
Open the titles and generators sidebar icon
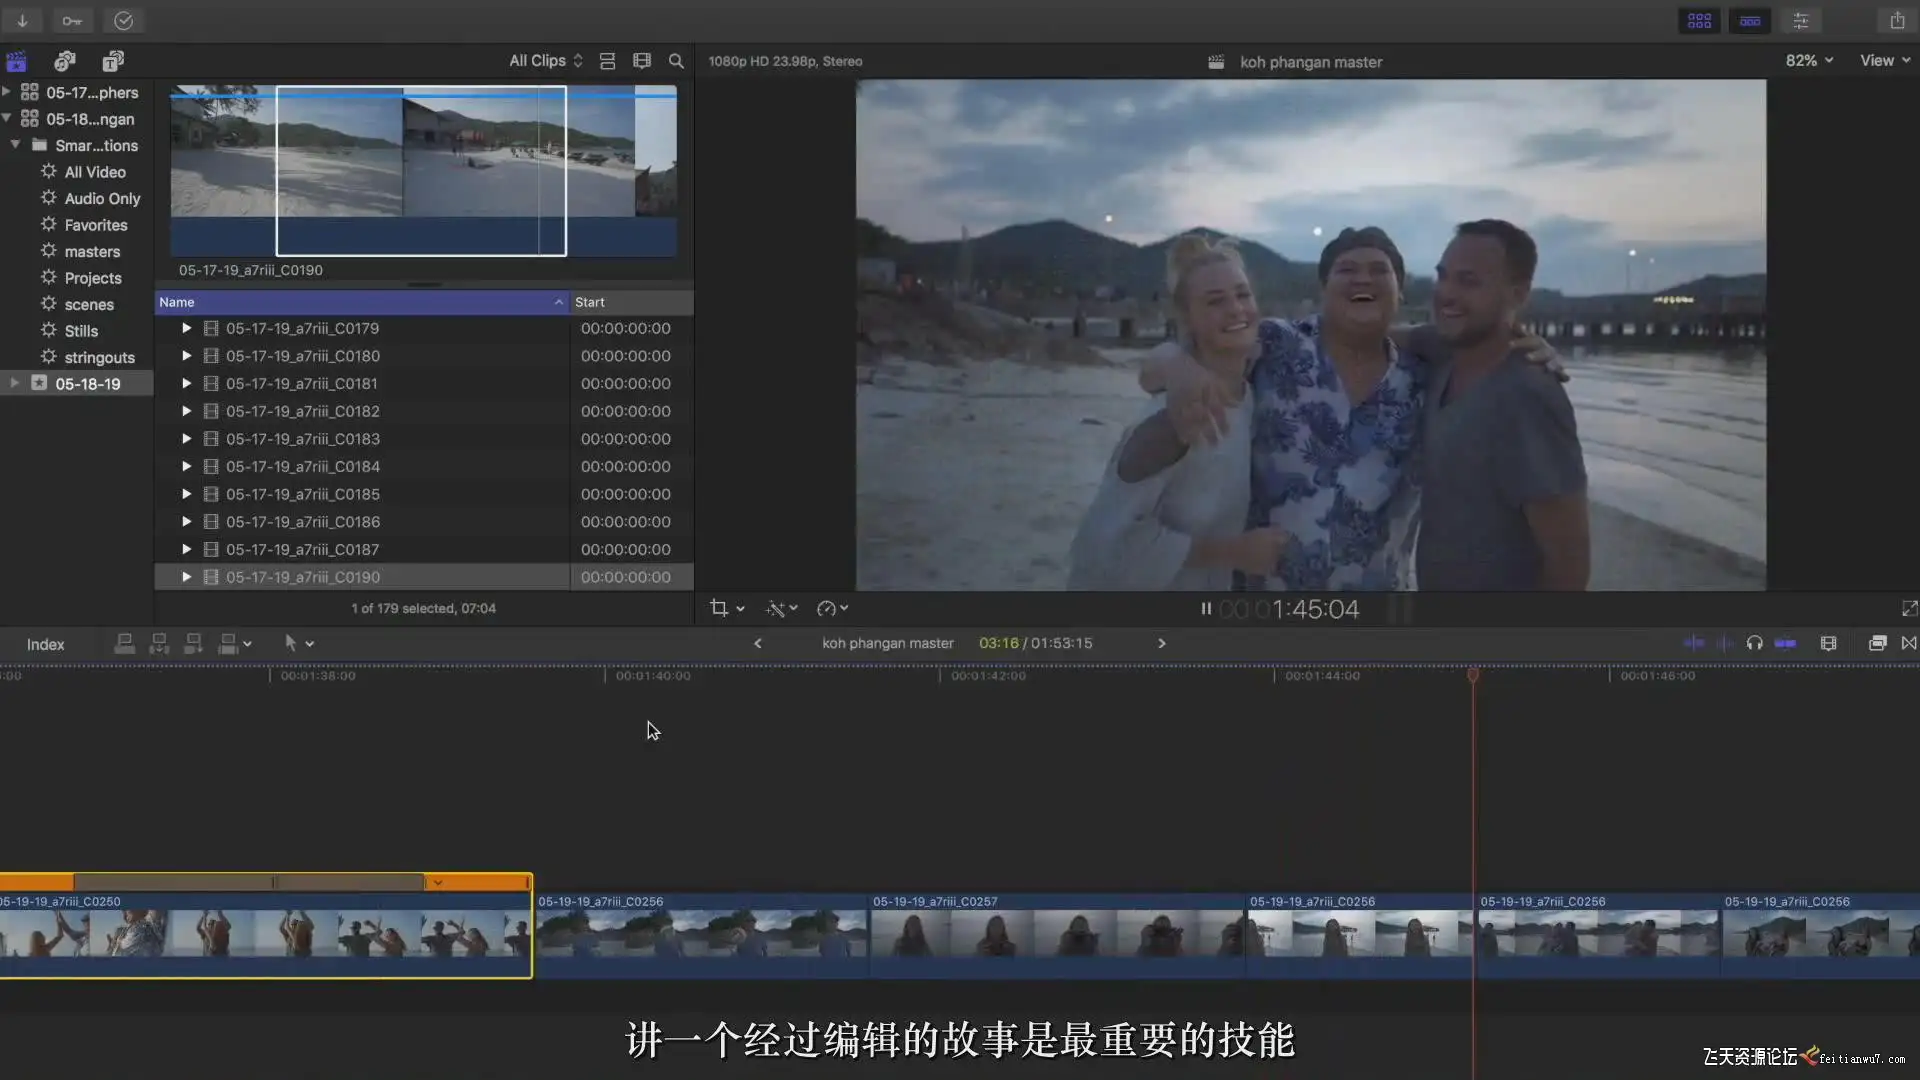pos(113,61)
